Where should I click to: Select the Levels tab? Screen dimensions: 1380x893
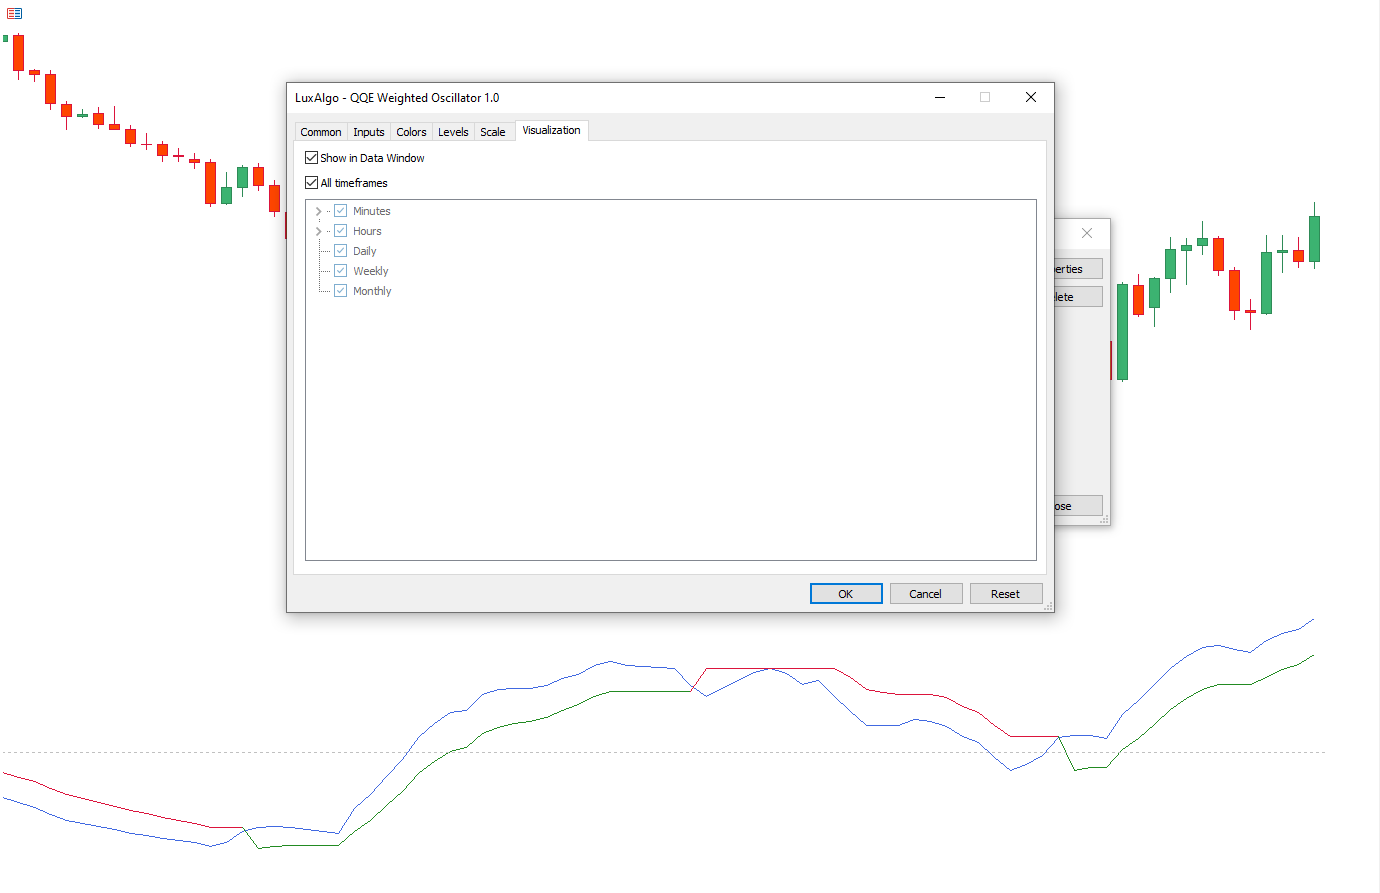pos(453,132)
